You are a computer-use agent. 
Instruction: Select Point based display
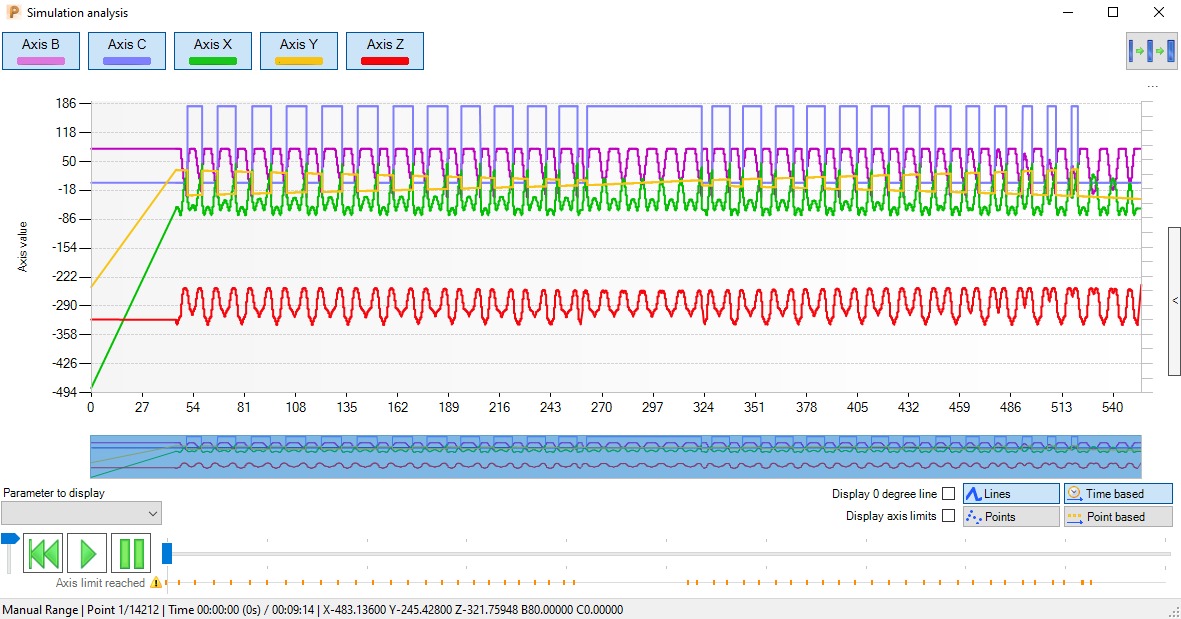[1118, 517]
